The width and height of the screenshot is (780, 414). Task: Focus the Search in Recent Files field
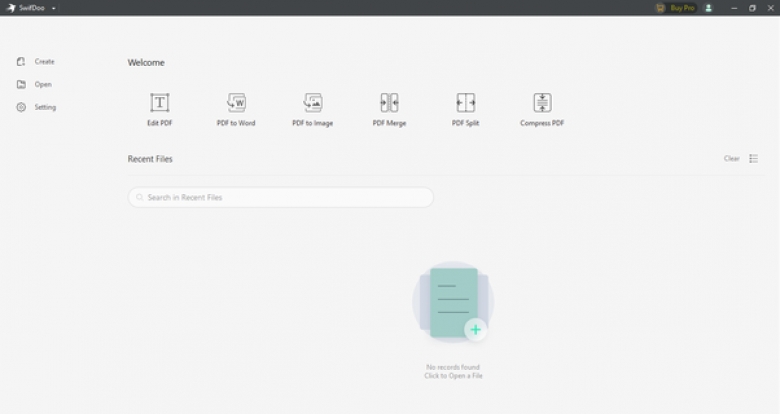(x=285, y=197)
